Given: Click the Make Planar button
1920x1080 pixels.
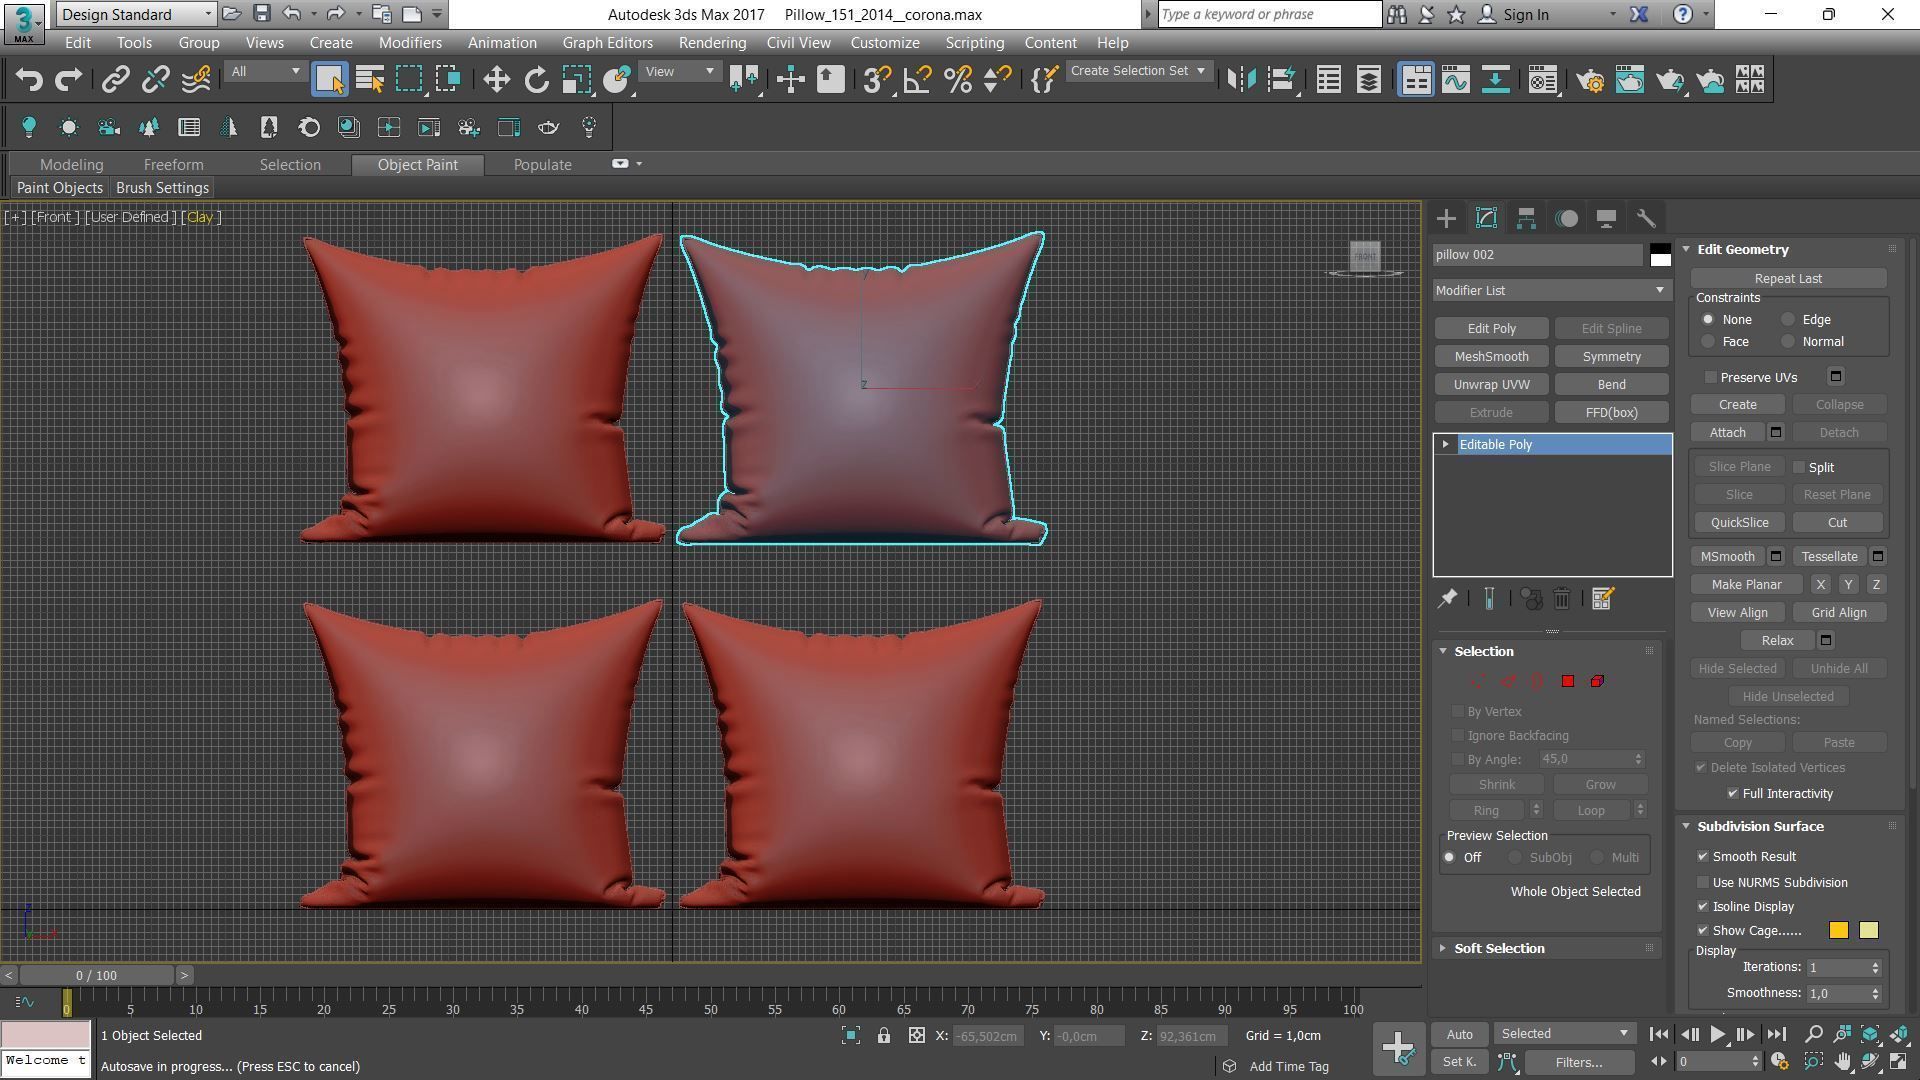Looking at the screenshot, I should pos(1746,585).
